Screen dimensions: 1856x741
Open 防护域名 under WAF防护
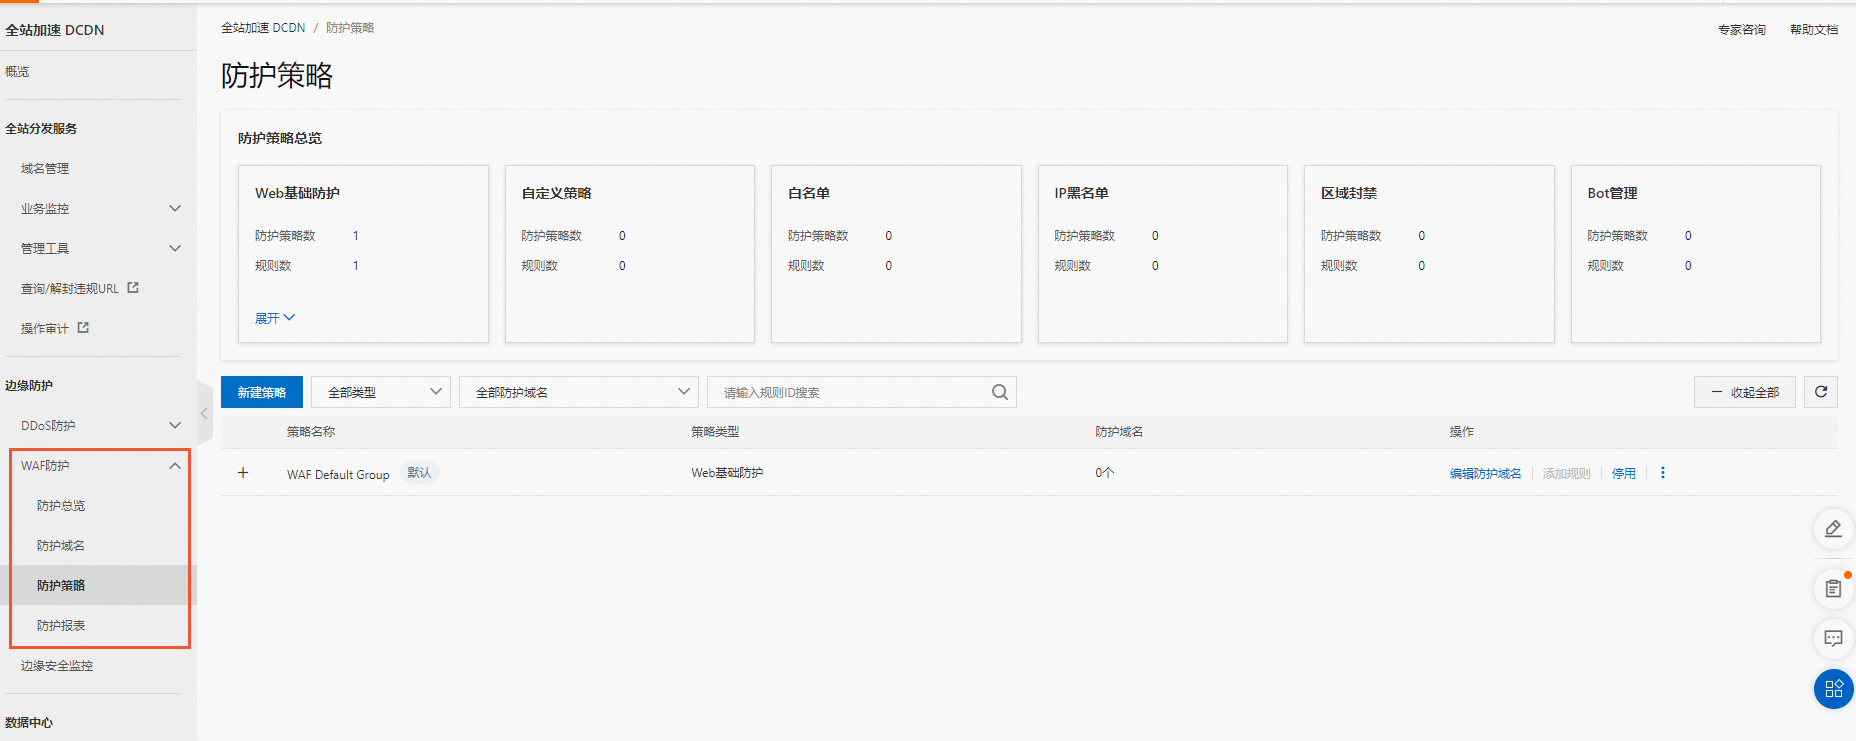(61, 546)
